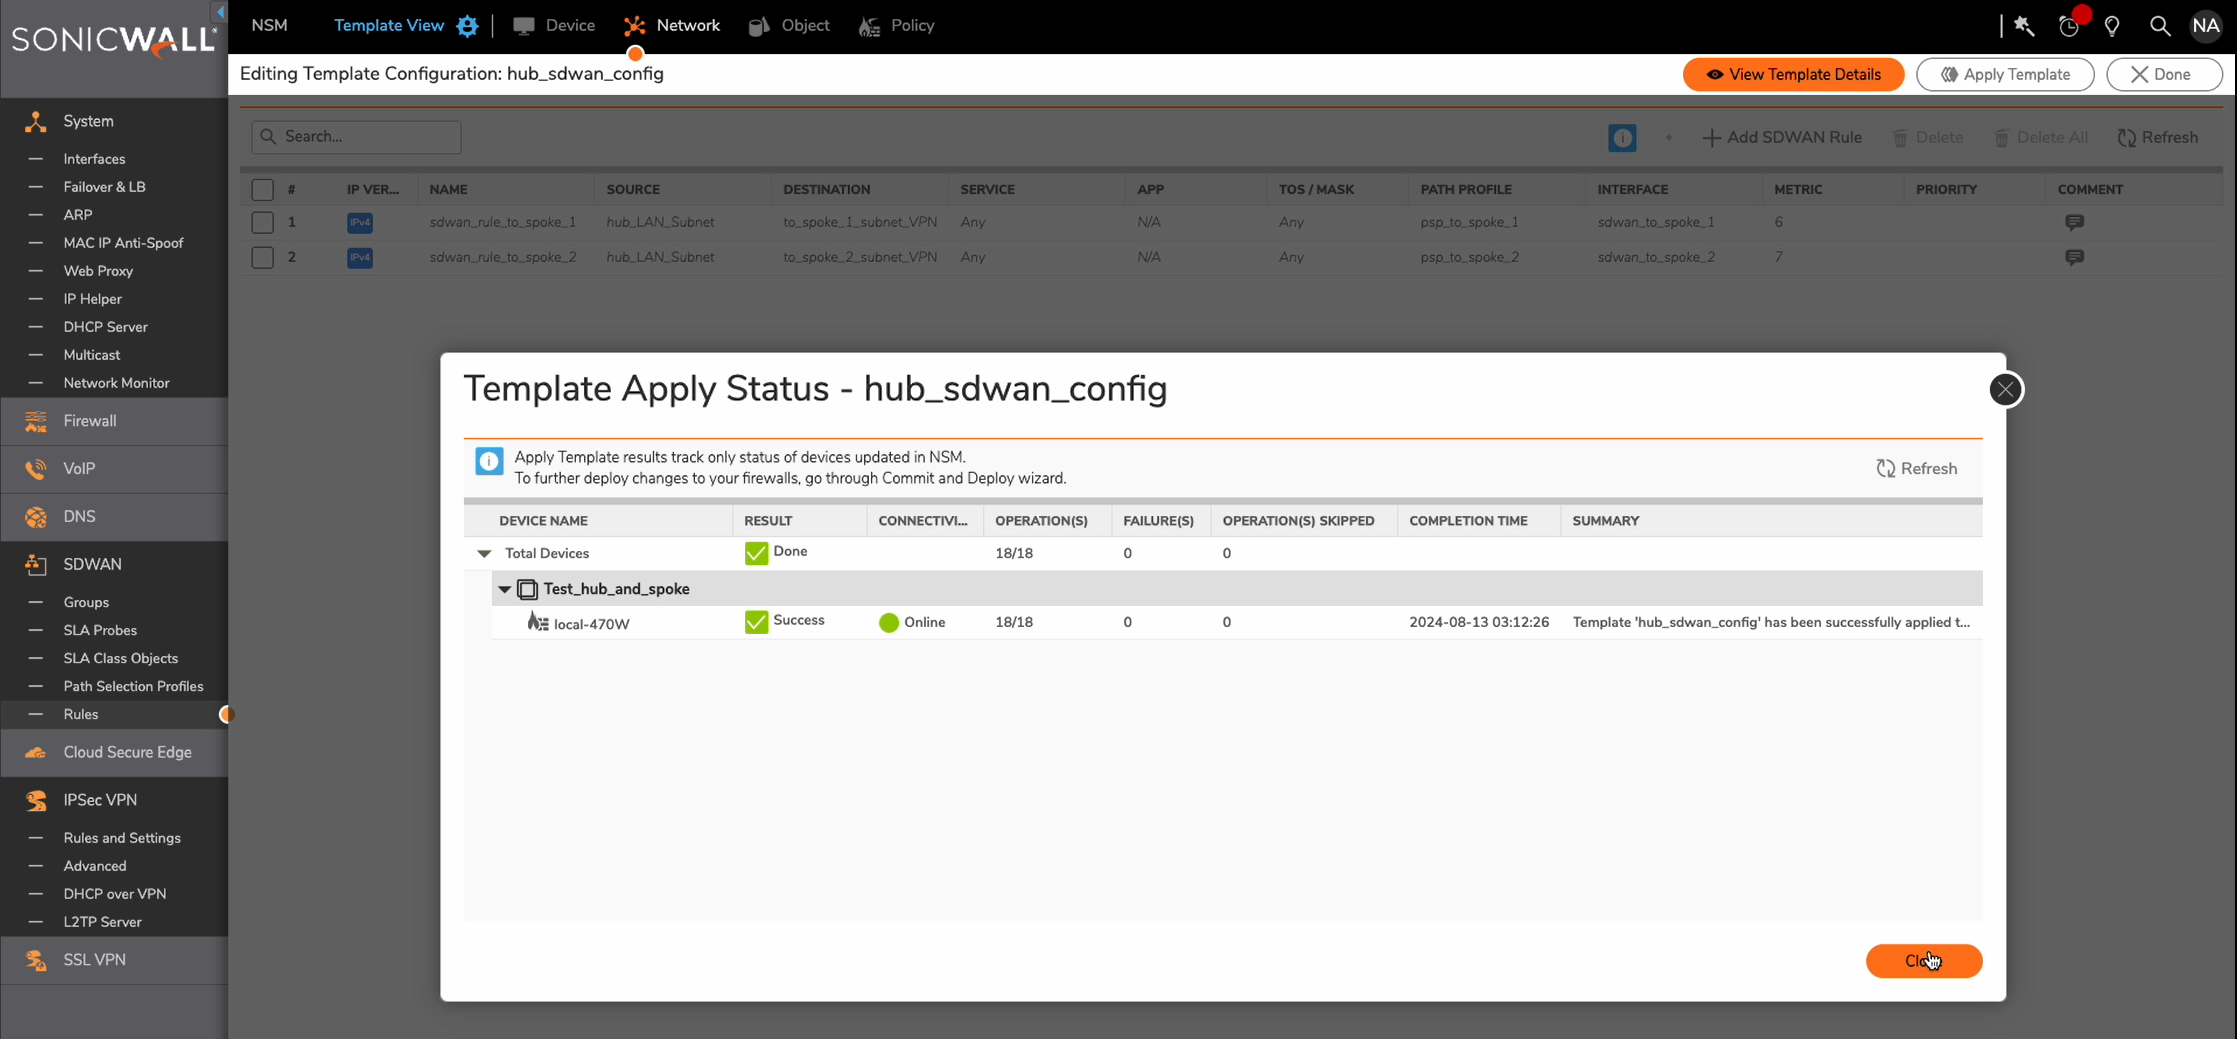Click the COMPLETION TIME column header
Image resolution: width=2237 pixels, height=1039 pixels.
point(1468,521)
